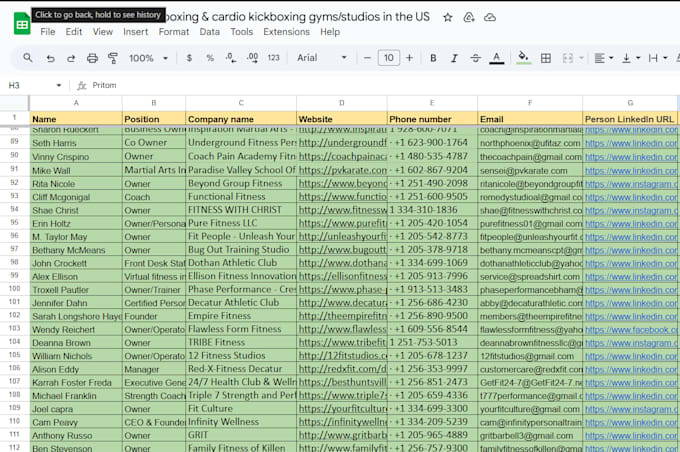This screenshot has height=452, width=680.
Task: Undo the last action
Action: click(50, 58)
